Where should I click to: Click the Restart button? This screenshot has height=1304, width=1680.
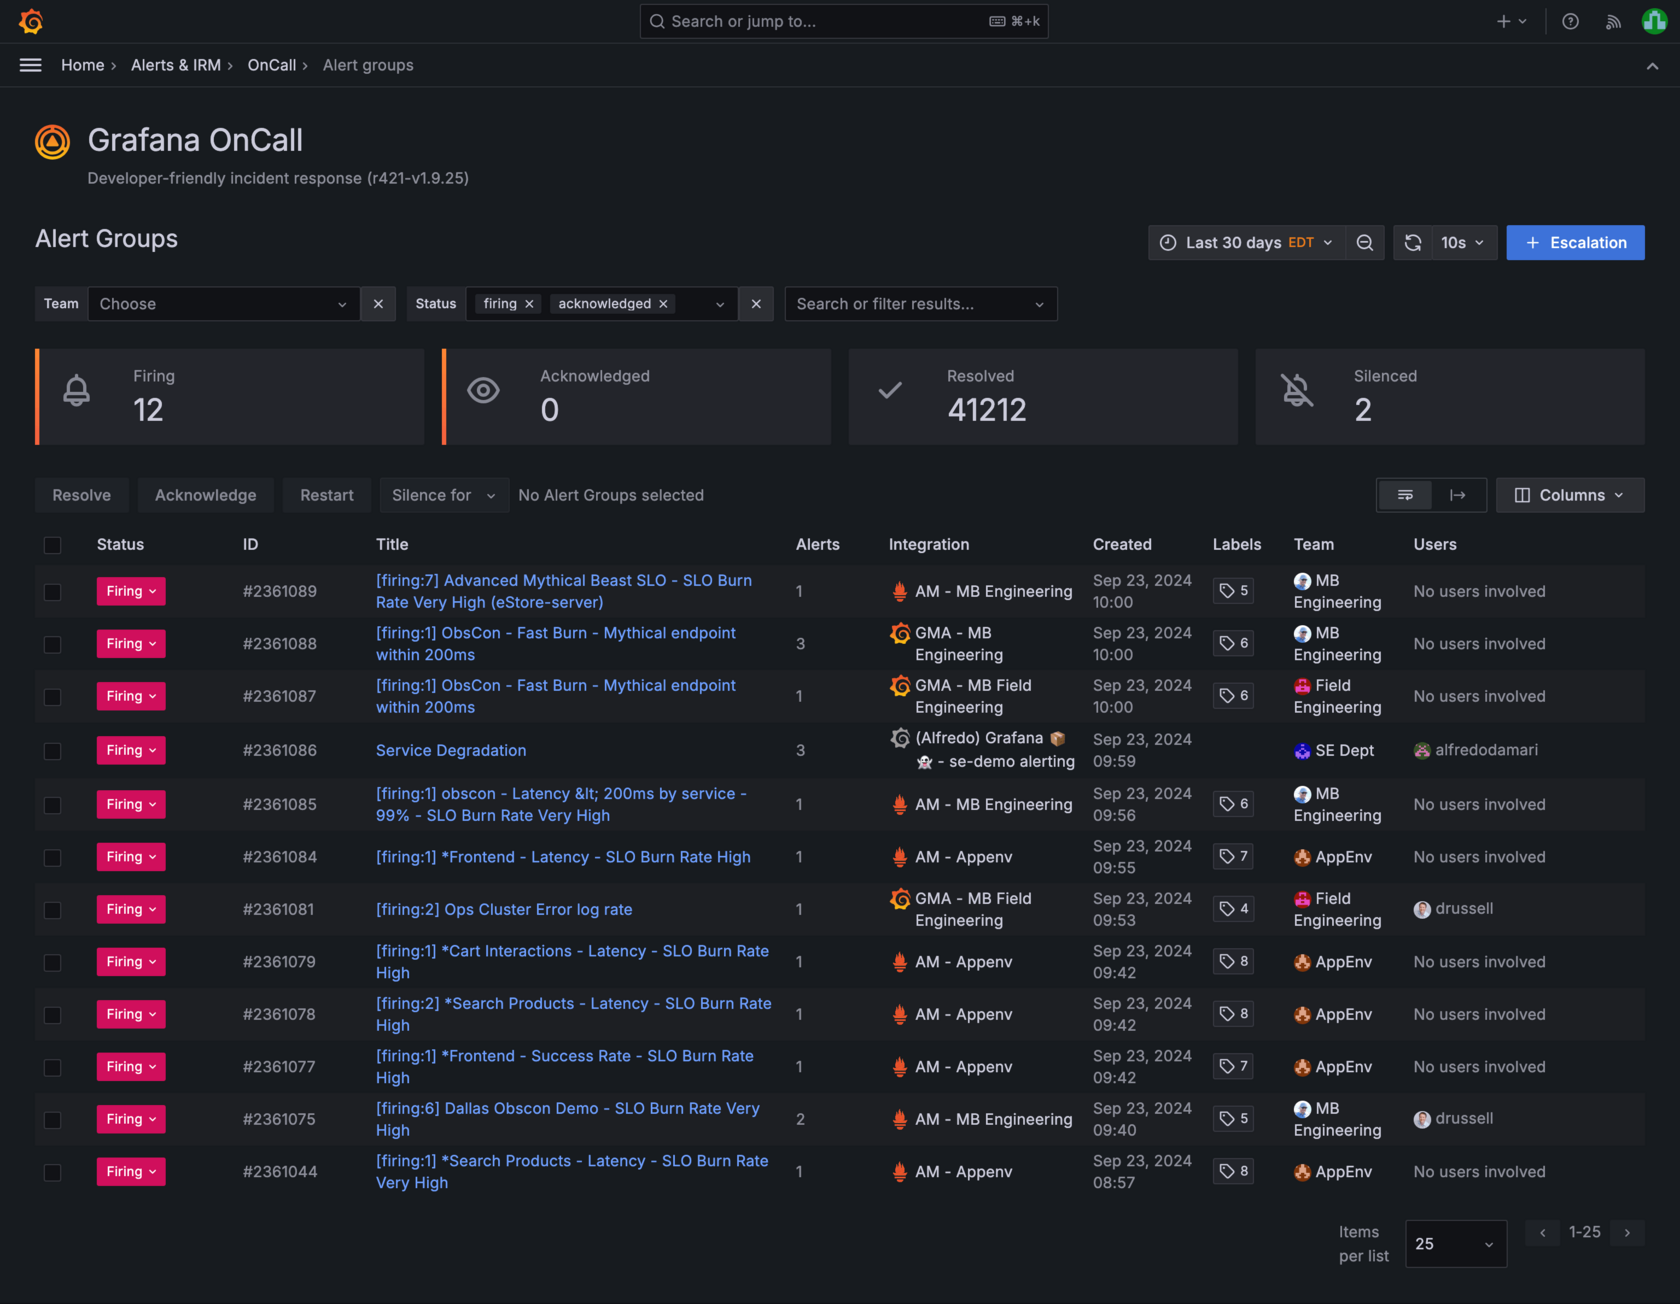point(327,495)
